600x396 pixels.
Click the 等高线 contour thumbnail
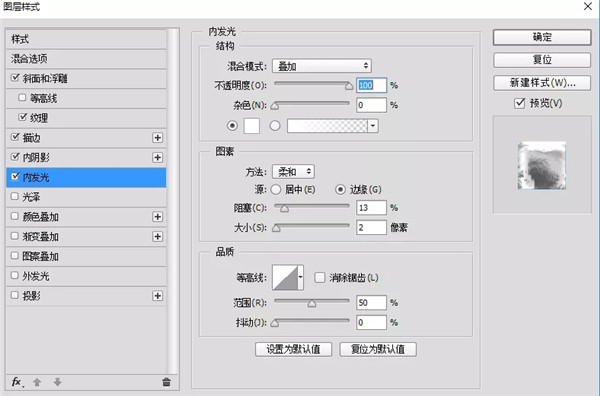285,277
